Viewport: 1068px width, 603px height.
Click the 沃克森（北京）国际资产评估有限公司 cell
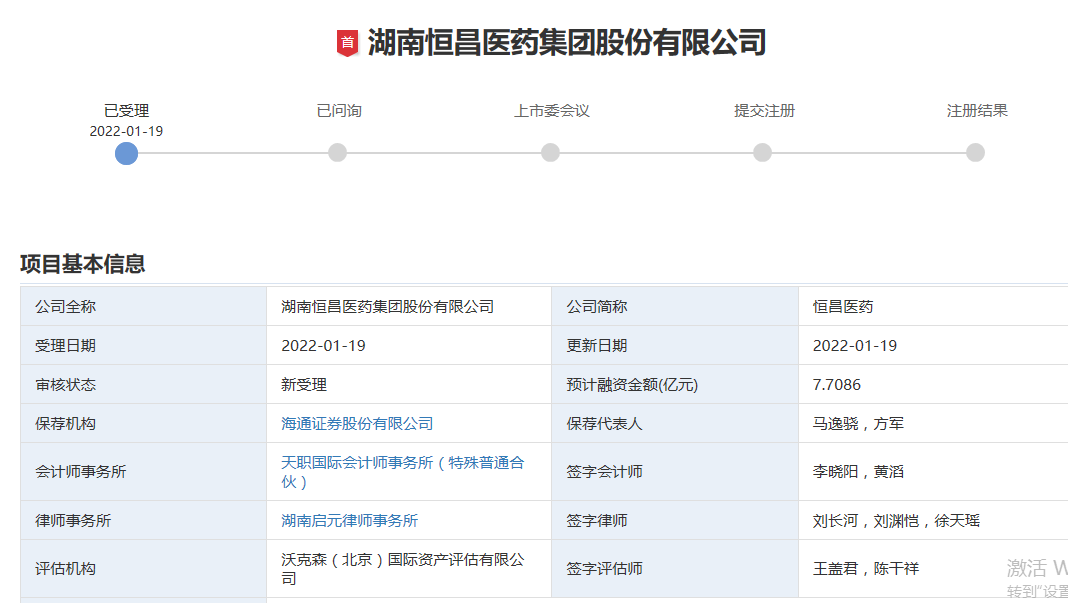click(x=409, y=568)
